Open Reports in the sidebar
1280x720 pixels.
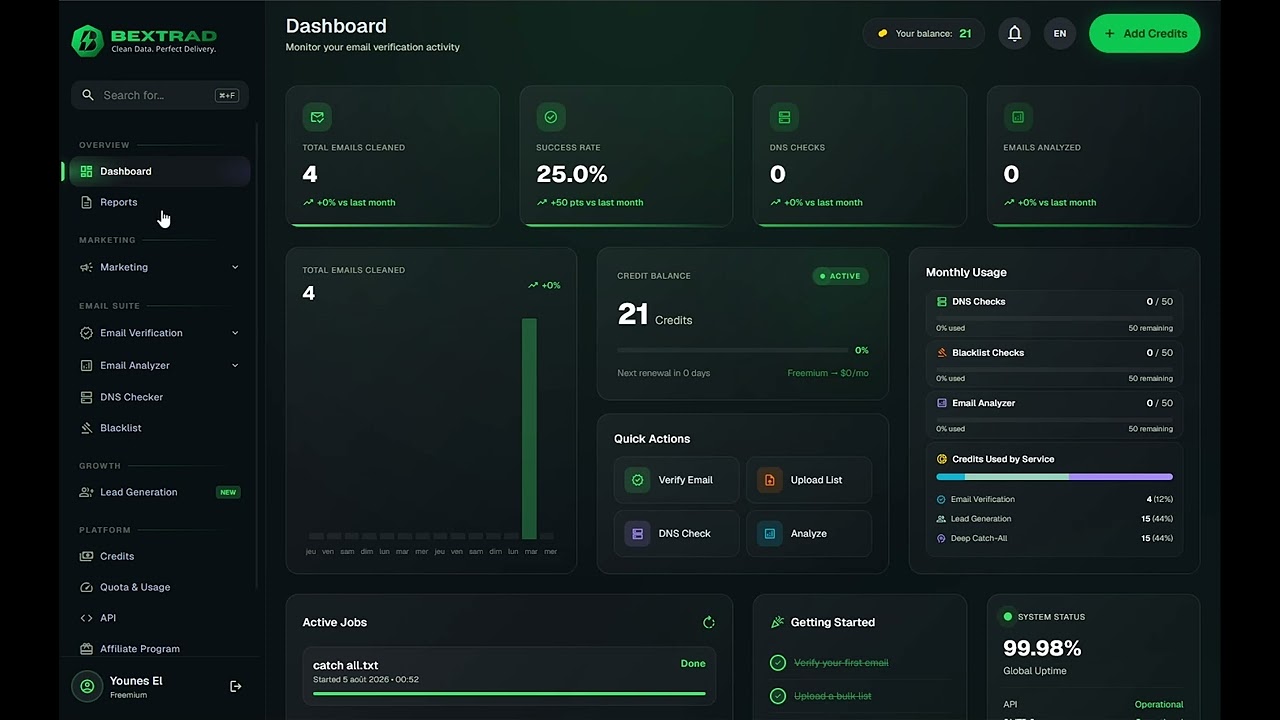click(160, 202)
